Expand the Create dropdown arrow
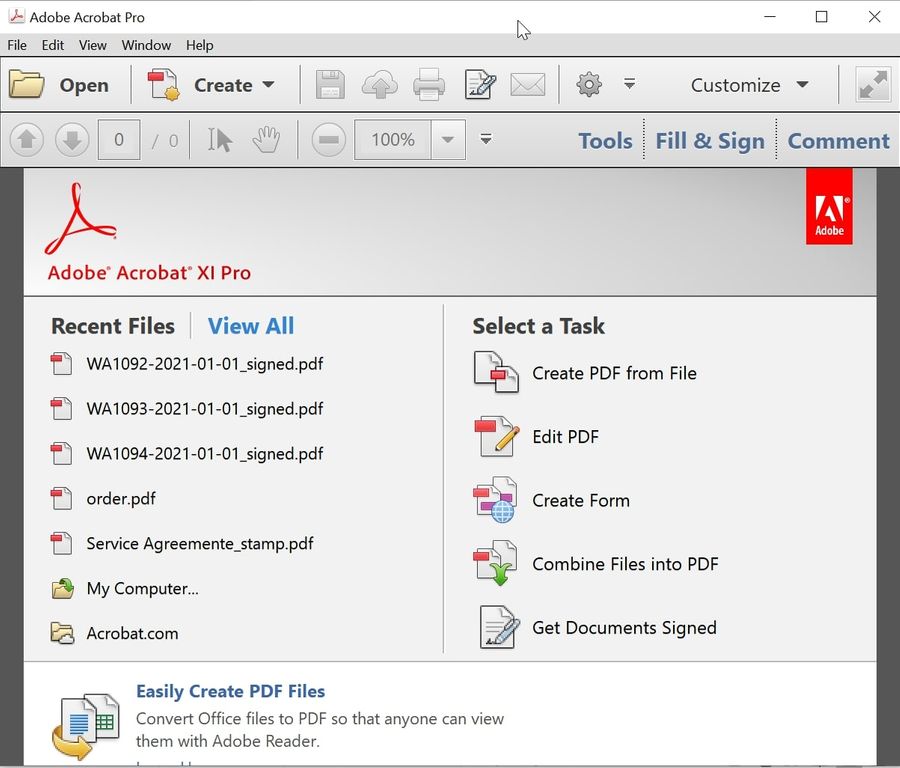Screen dimensions: 900x768 point(268,85)
